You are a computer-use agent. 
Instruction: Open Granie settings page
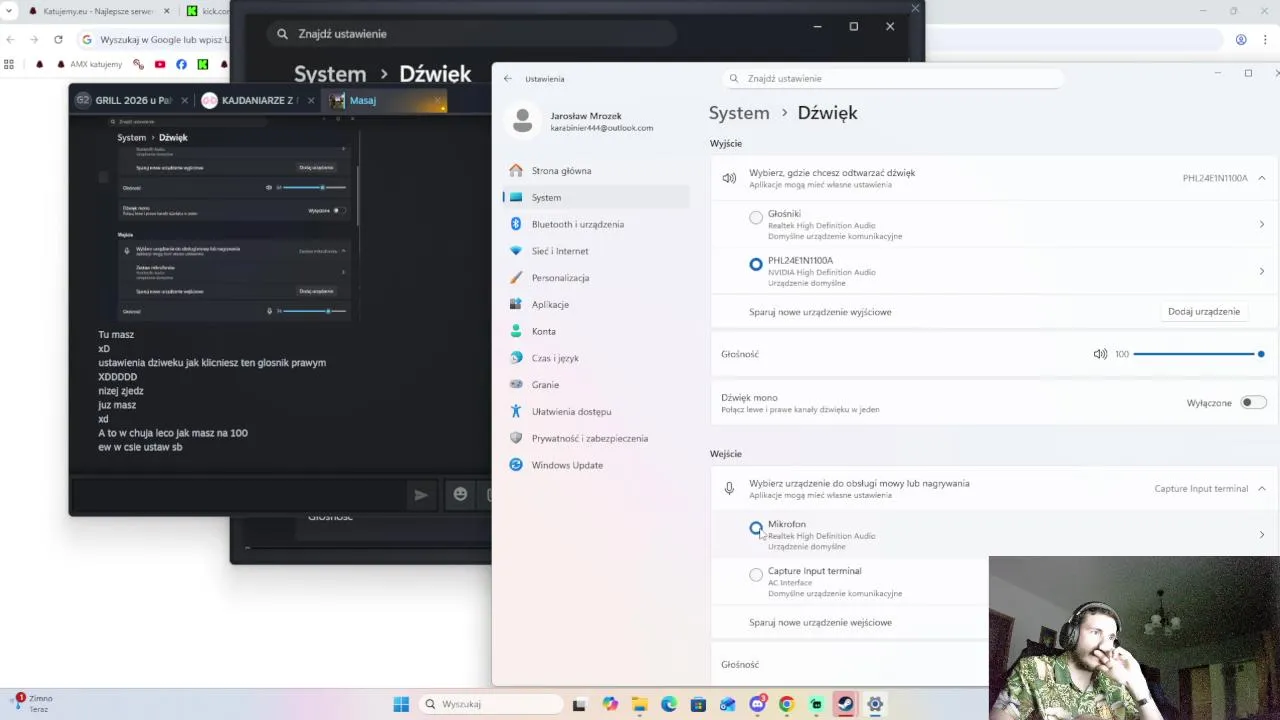pos(597,385)
